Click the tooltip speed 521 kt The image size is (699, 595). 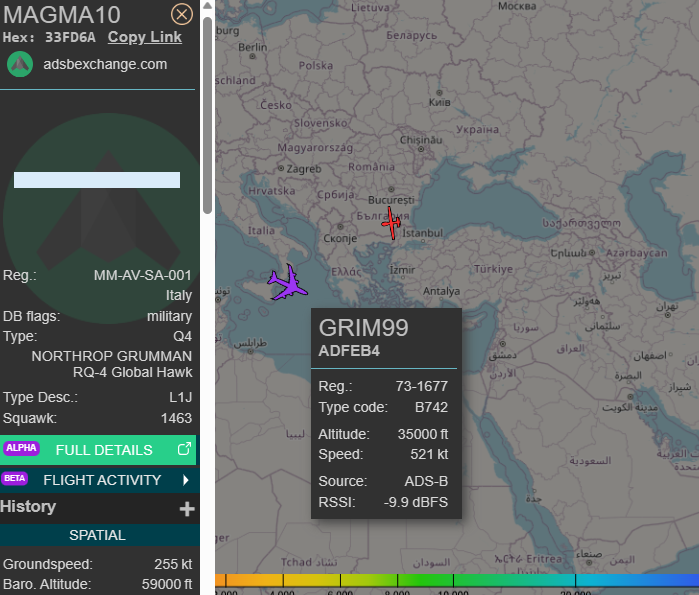click(429, 454)
